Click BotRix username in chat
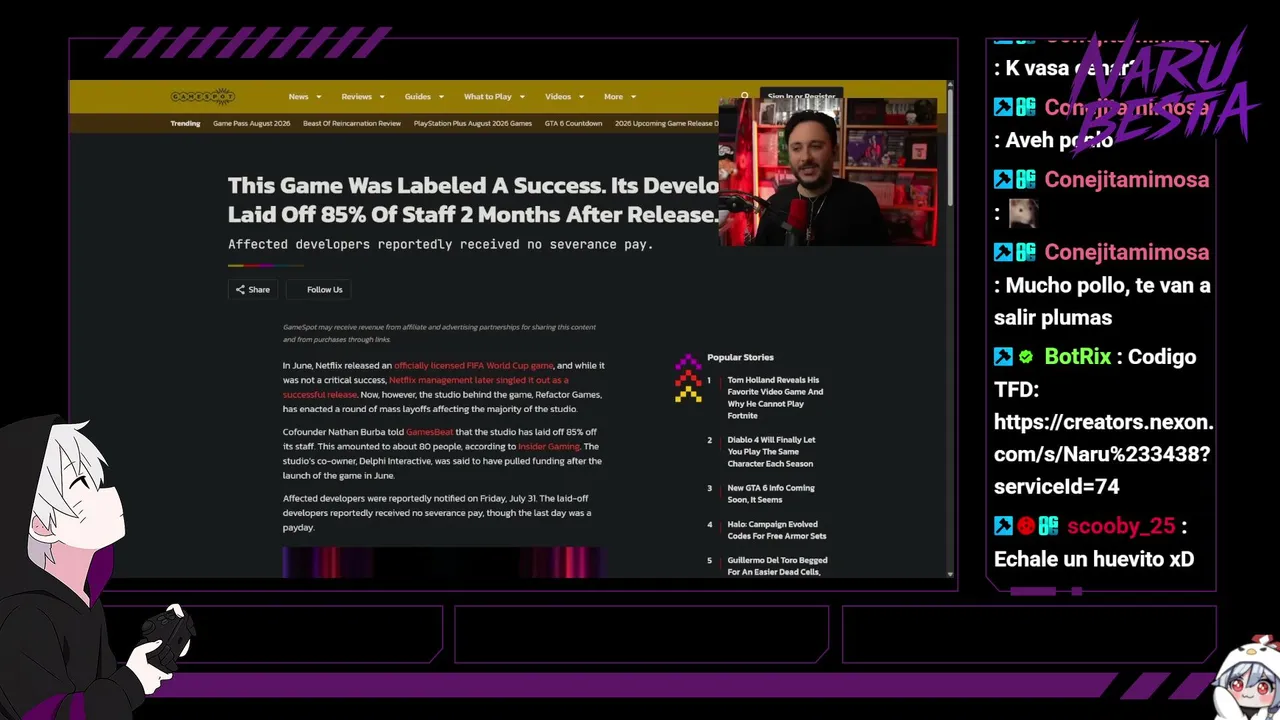 coord(1078,357)
